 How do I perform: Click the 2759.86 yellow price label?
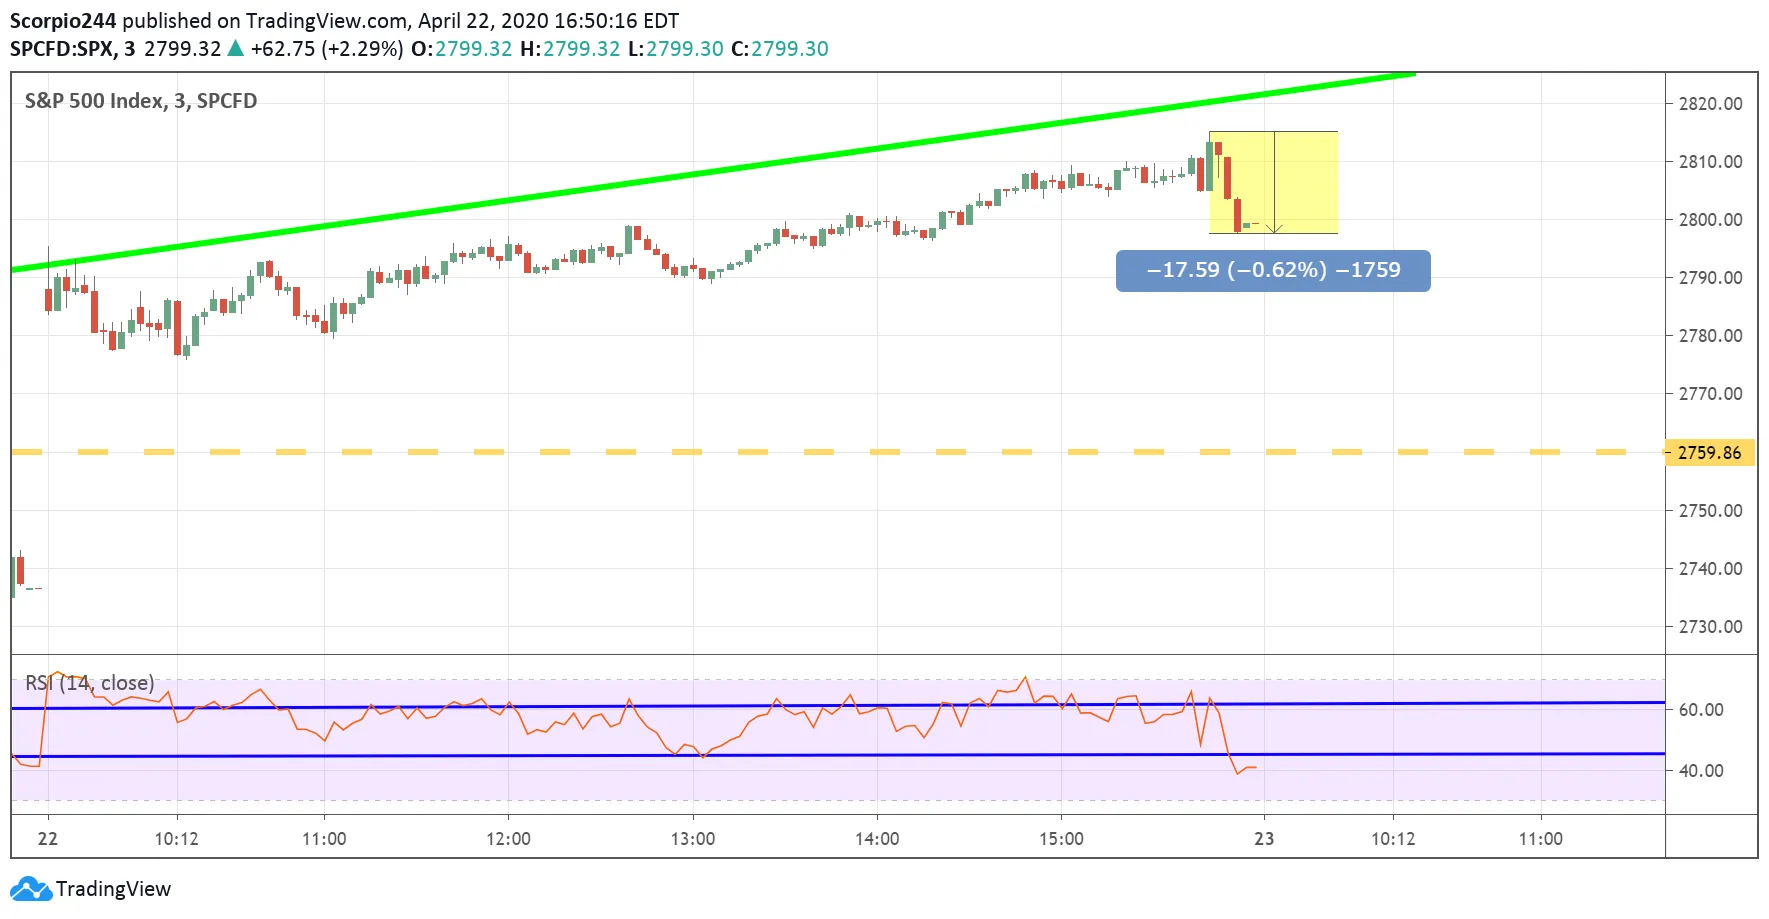click(x=1709, y=453)
